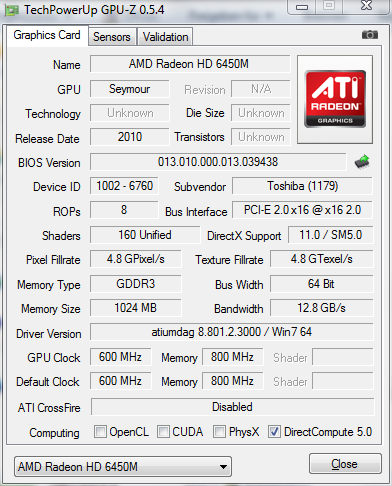
Task: Click the Name field showing Radeon HD 6450M
Action: coord(190,64)
